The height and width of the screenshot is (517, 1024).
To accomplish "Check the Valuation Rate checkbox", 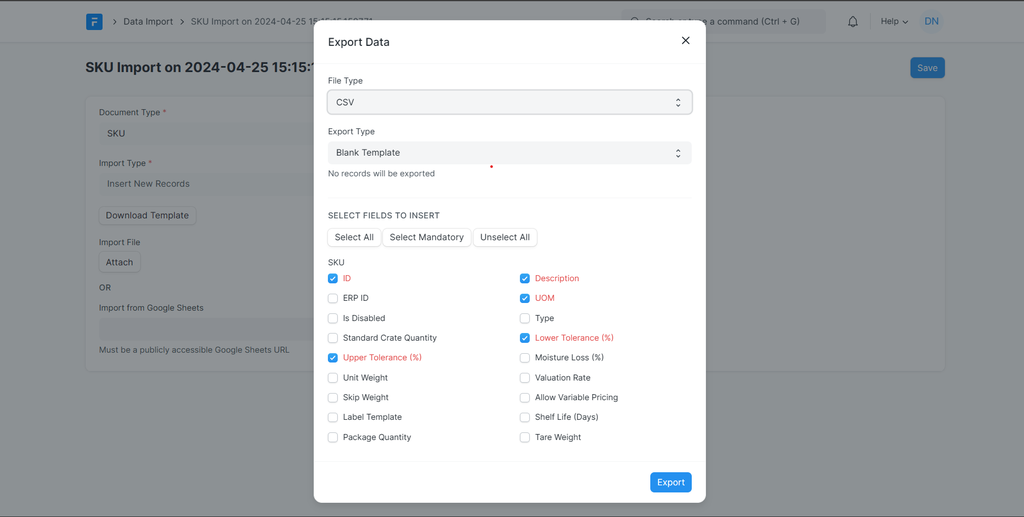I will (x=525, y=378).
